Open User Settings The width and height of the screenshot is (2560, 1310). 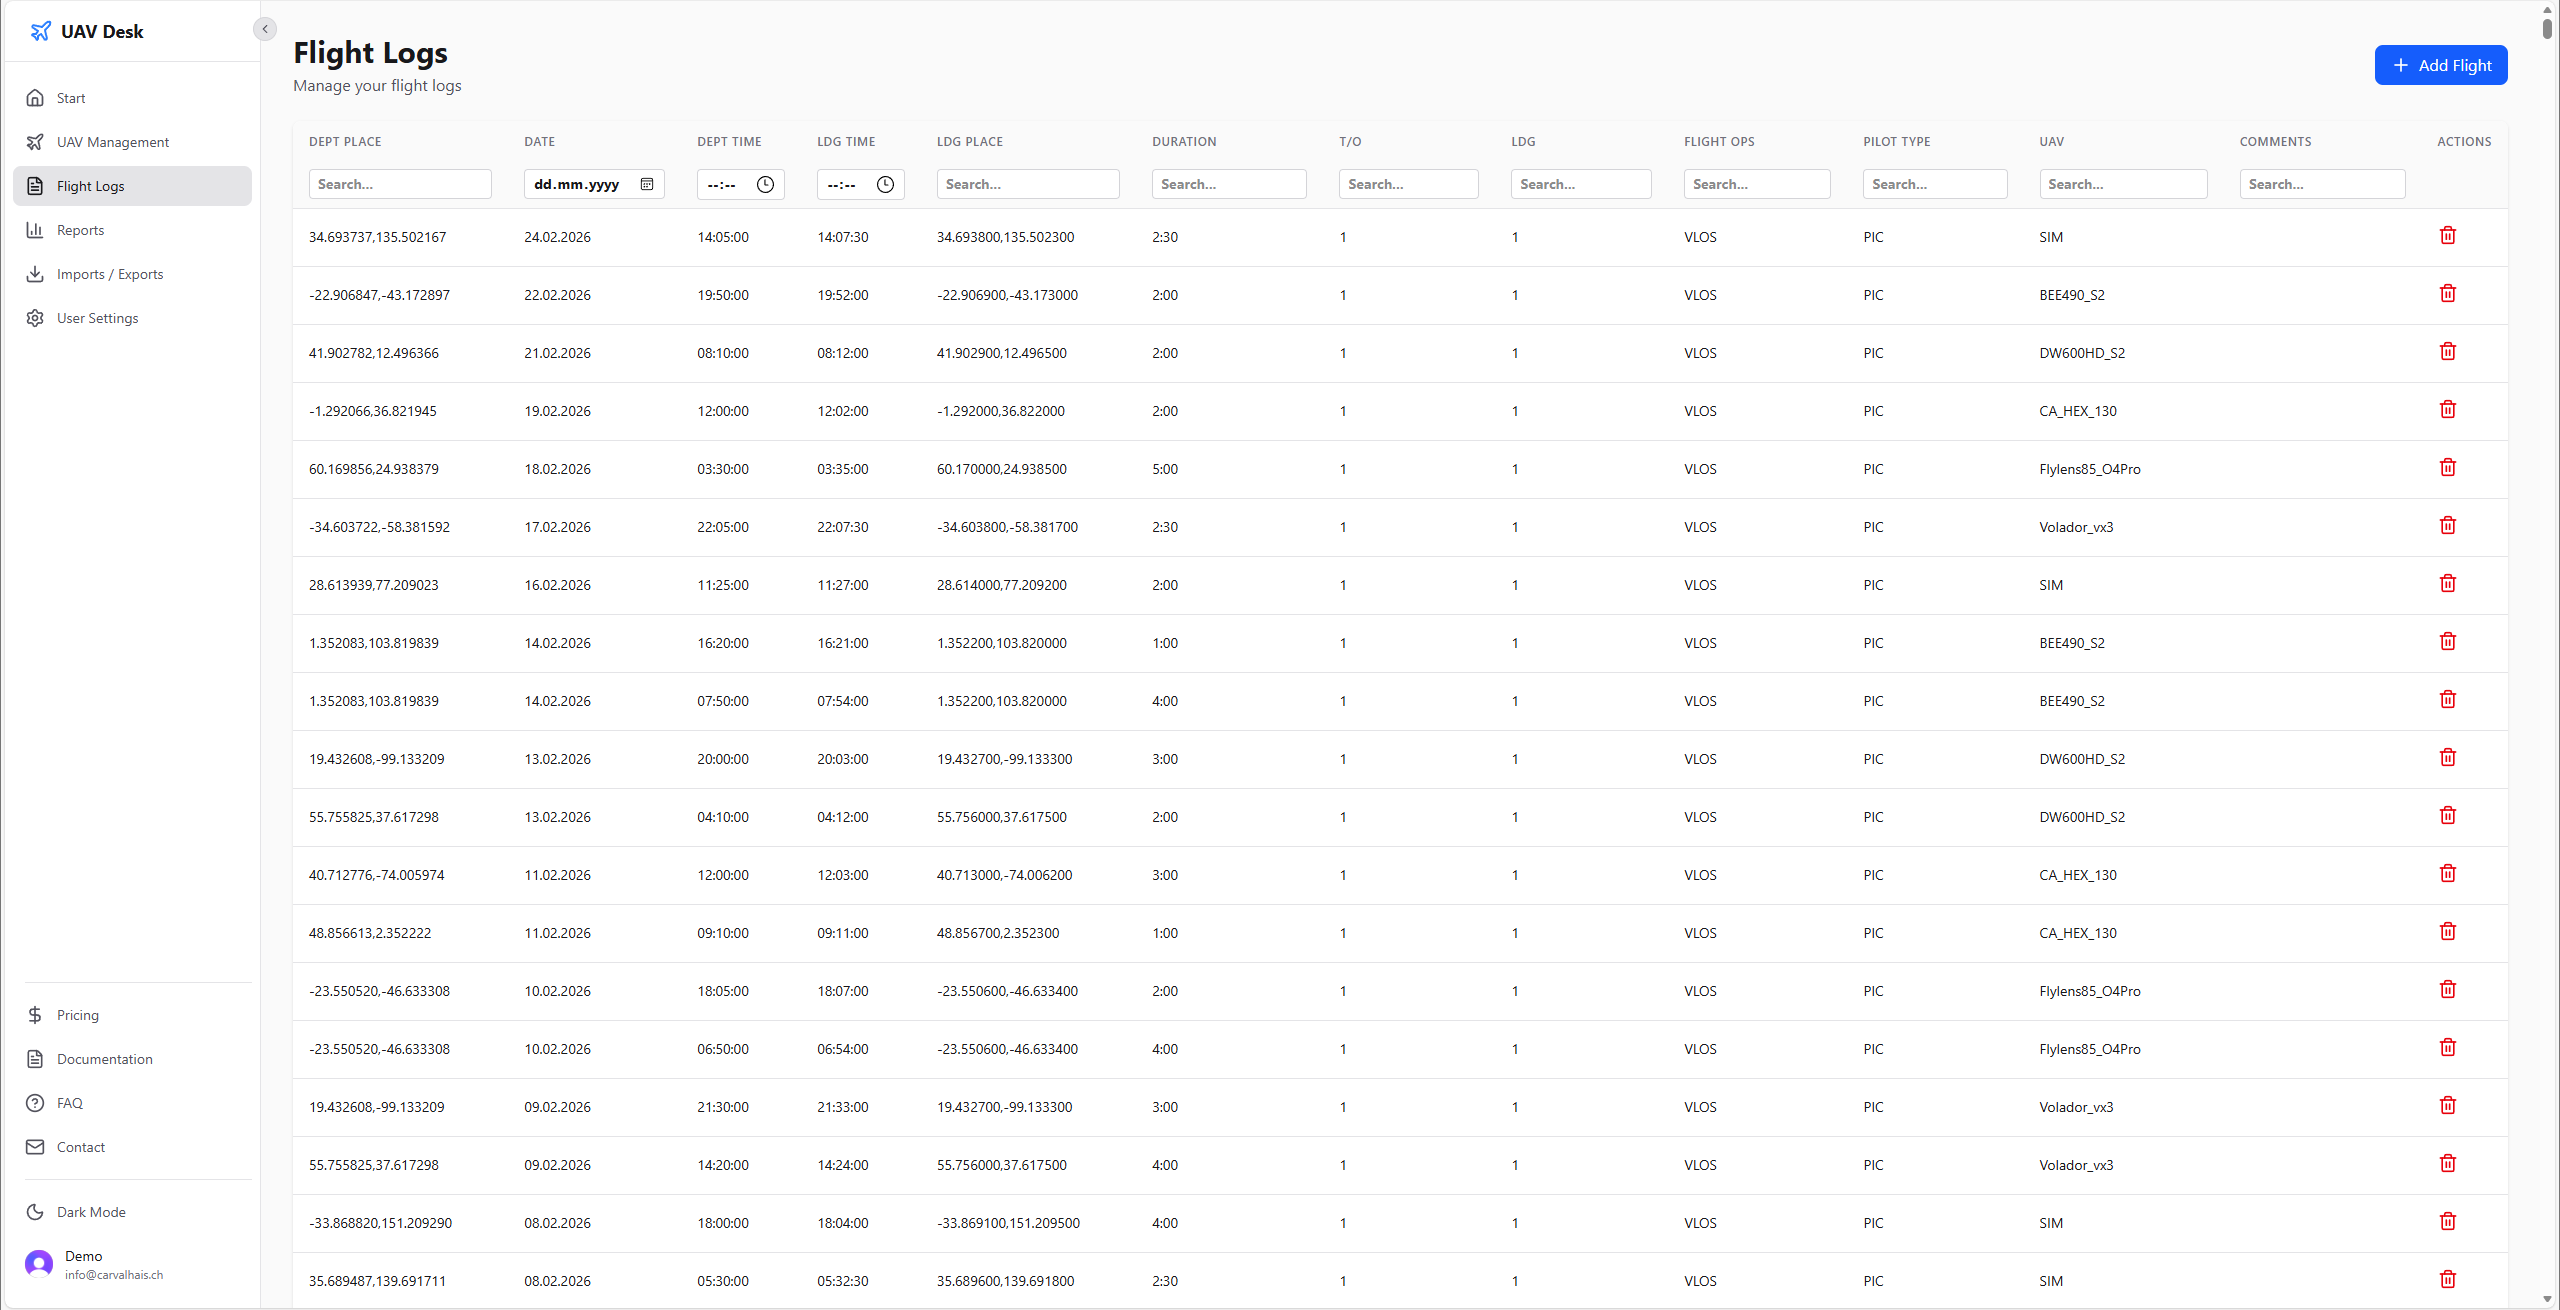point(132,318)
